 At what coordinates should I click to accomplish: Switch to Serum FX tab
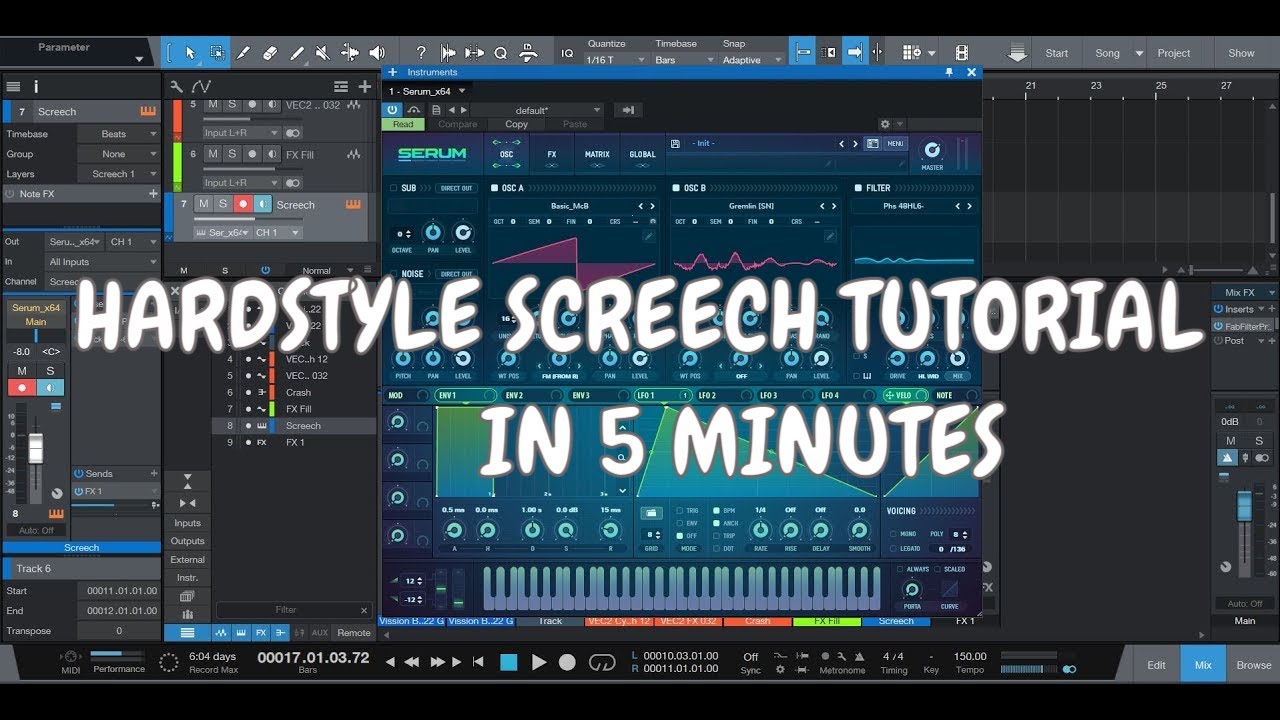click(x=551, y=154)
